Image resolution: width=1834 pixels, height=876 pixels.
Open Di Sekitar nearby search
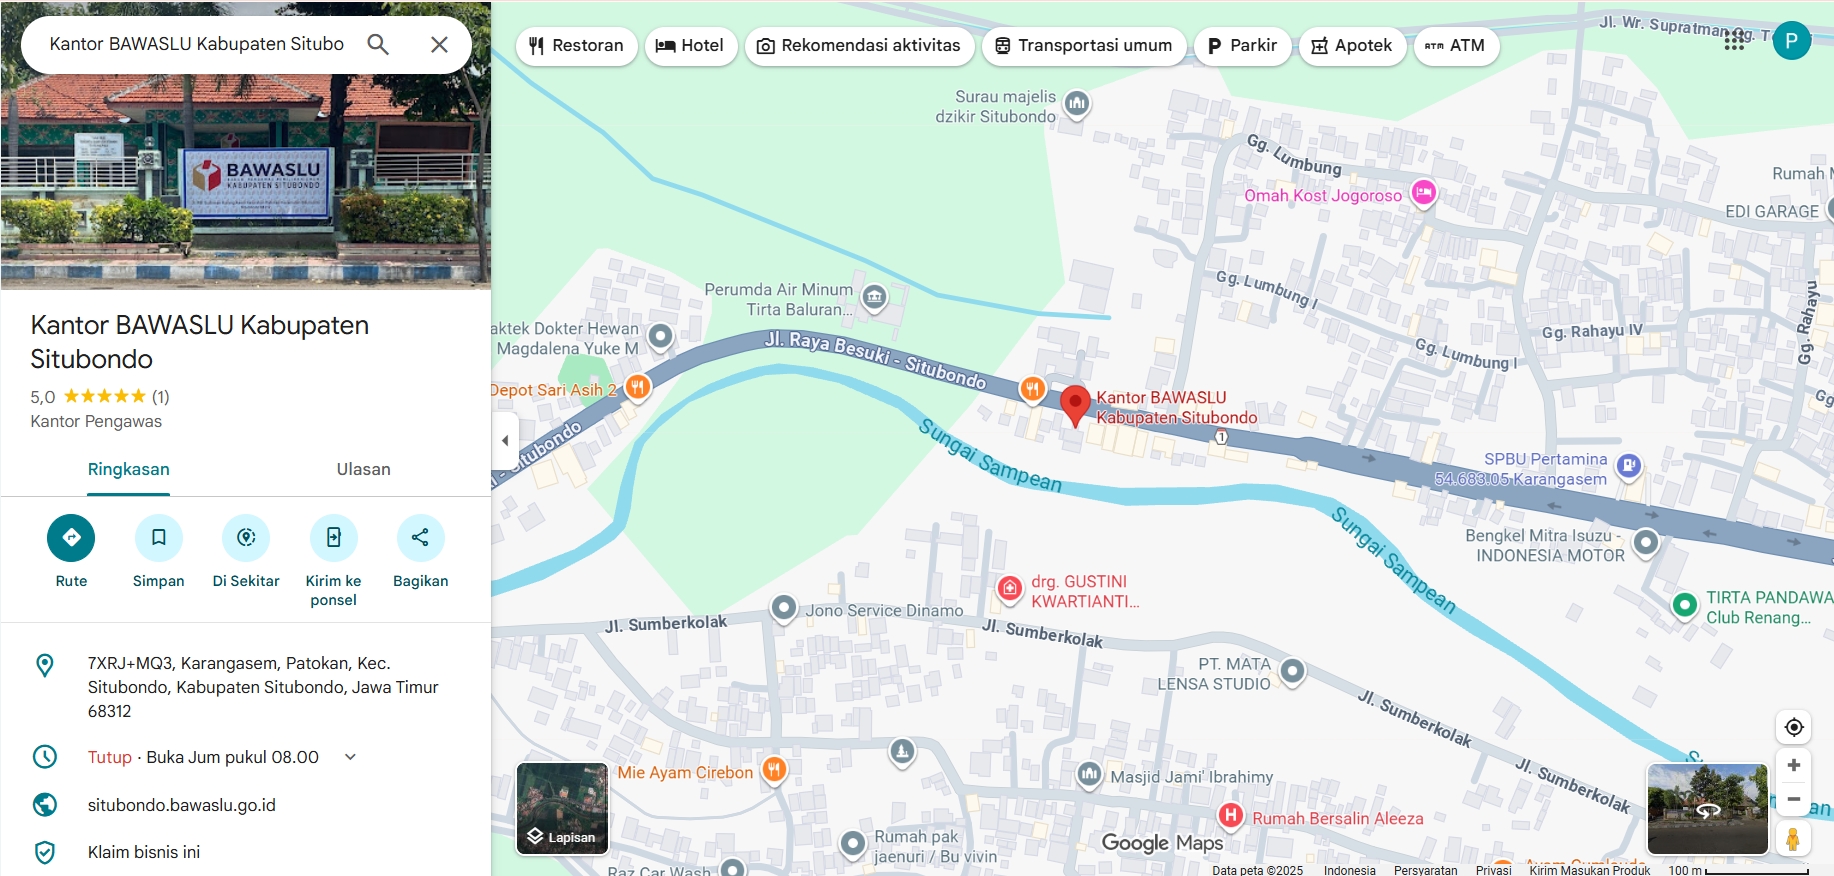pyautogui.click(x=246, y=537)
